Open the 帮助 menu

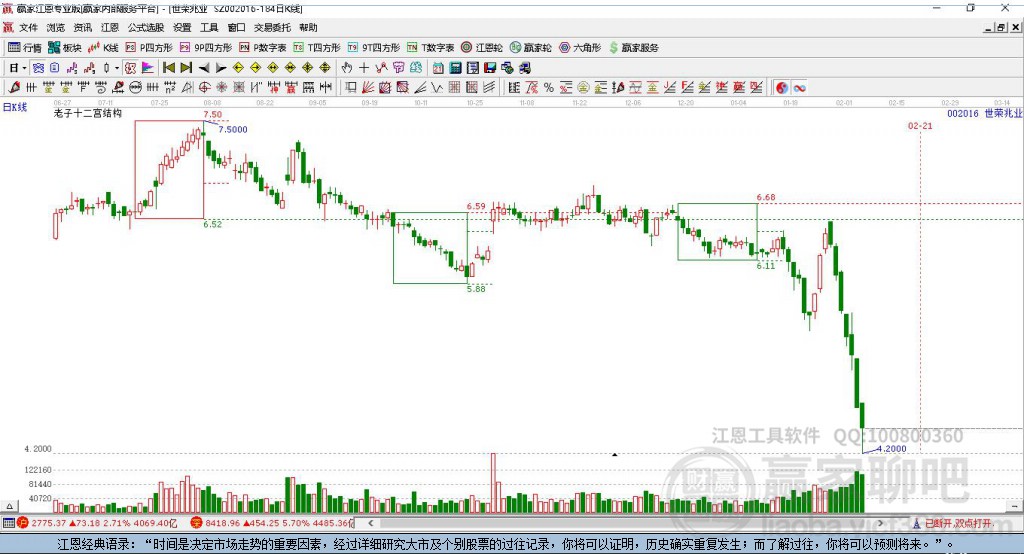[308, 27]
